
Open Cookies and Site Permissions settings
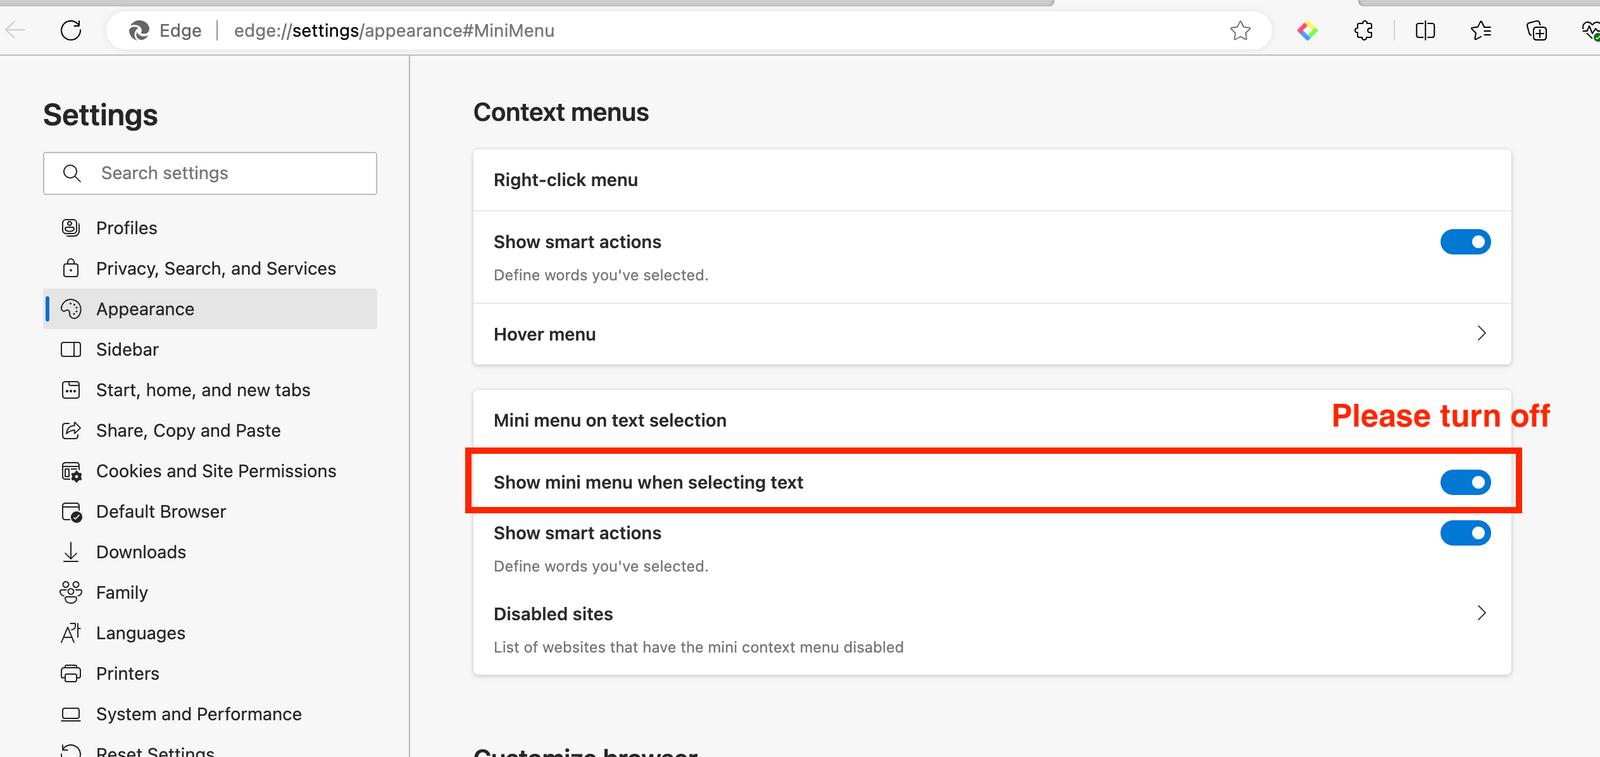216,470
